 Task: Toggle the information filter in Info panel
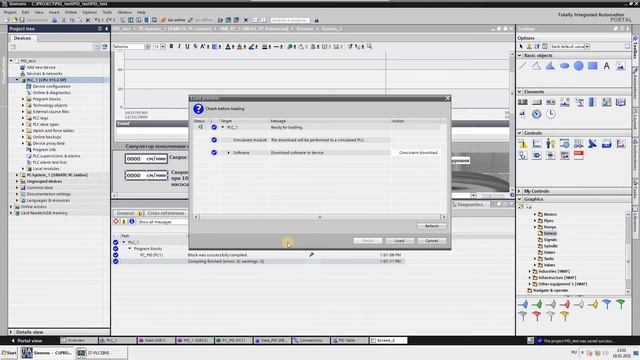[x=131, y=222]
